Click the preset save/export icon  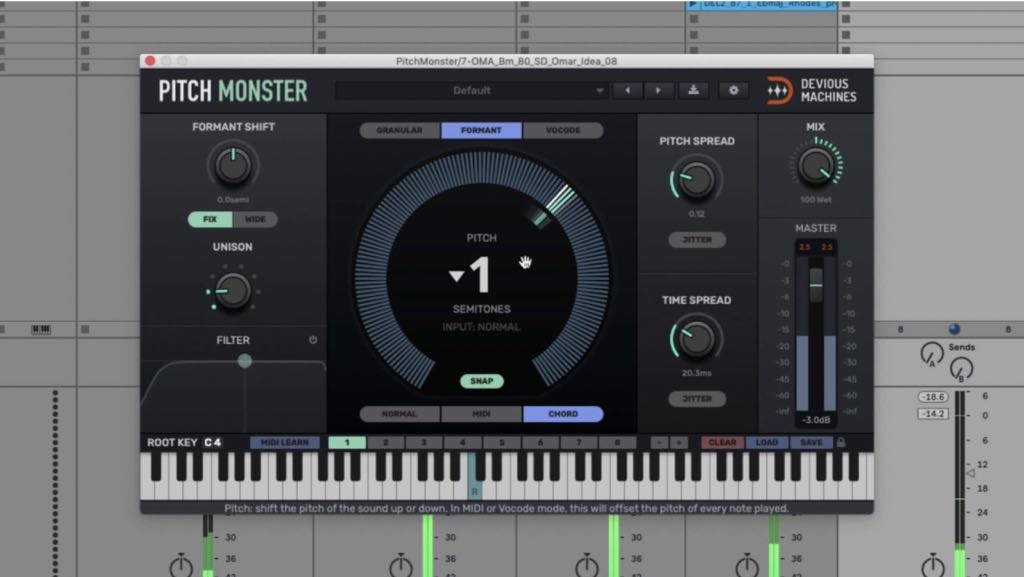pyautogui.click(x=695, y=90)
